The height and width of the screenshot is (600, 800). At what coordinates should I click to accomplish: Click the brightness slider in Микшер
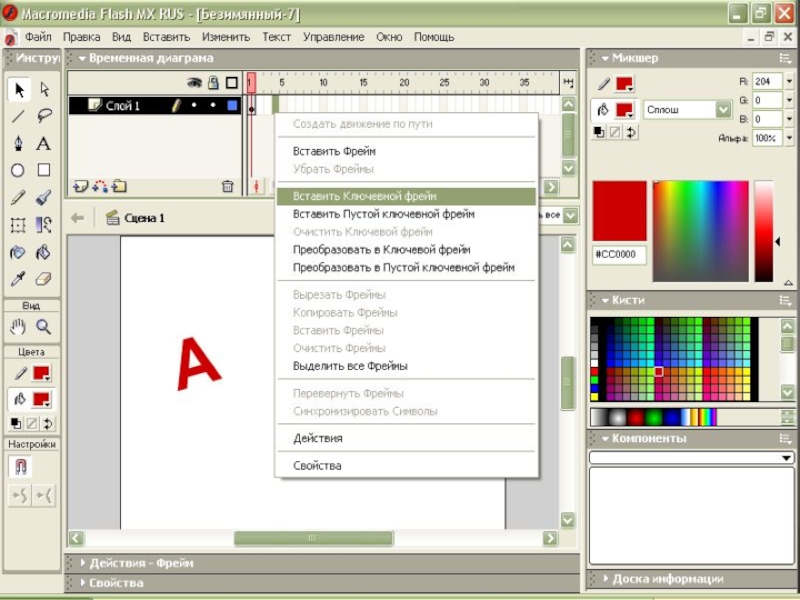point(764,231)
